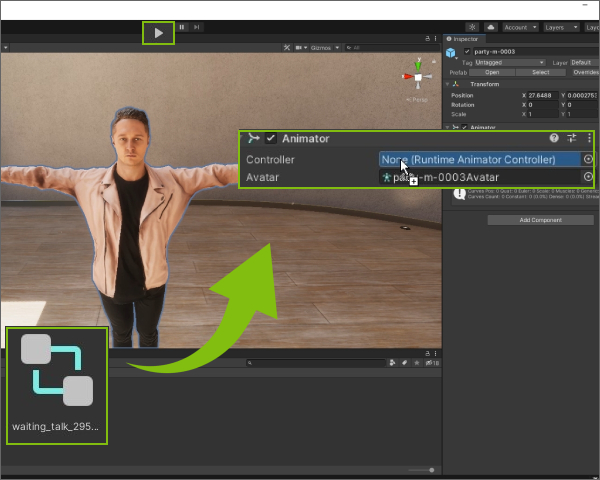Click the grey bottom cone on orientation gizmo

(418, 85)
